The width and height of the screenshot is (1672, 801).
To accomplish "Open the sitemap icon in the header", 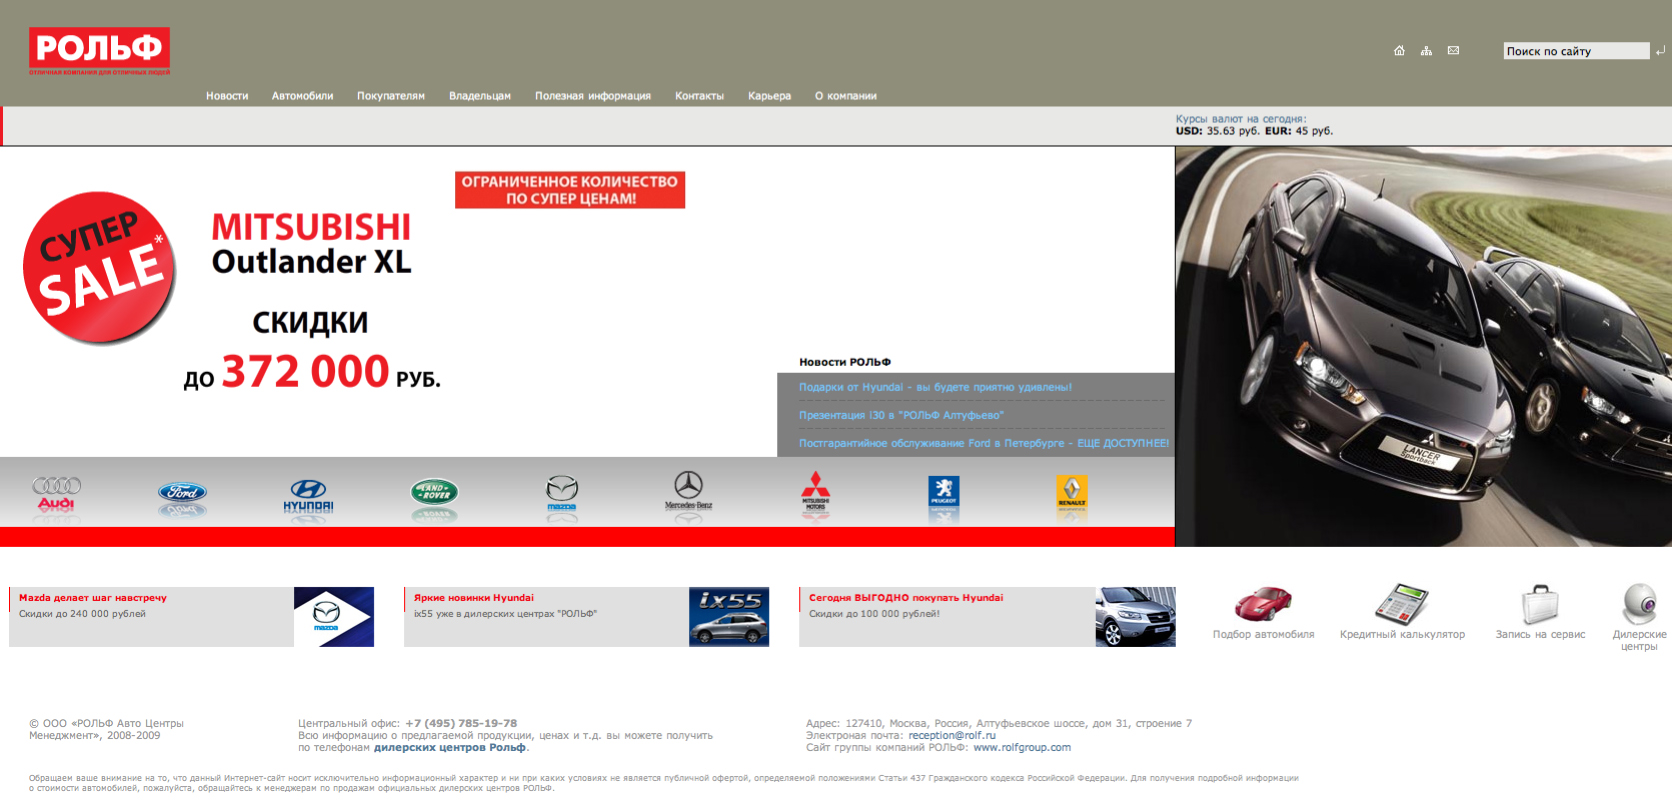I will pos(1426,51).
